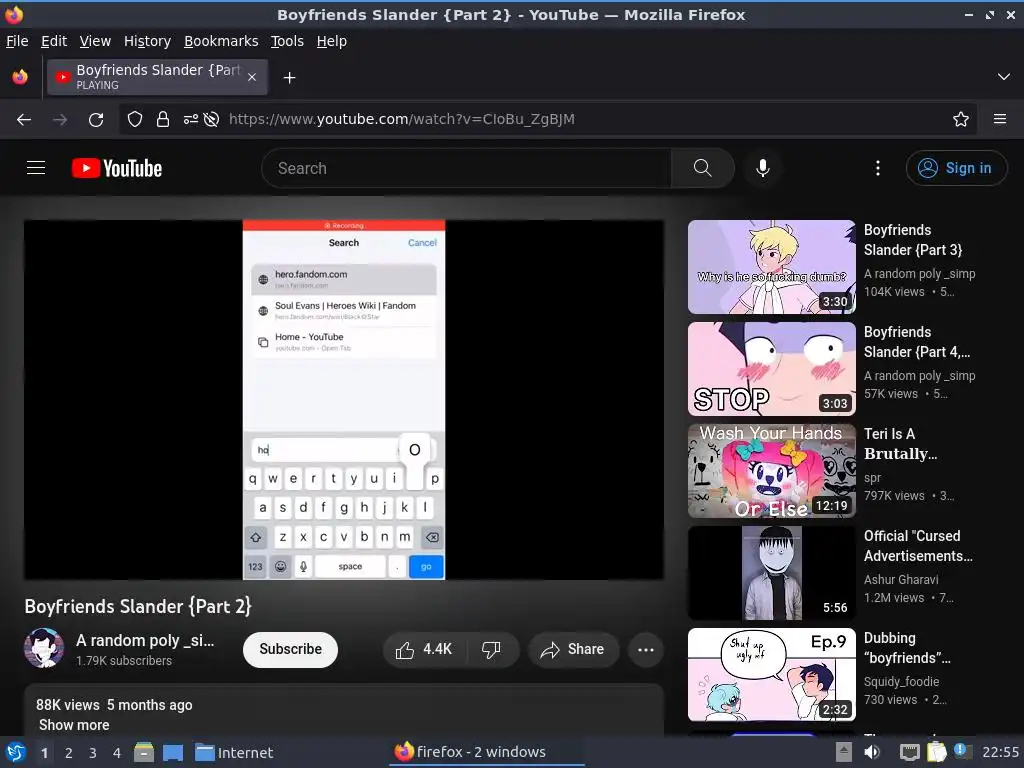The height and width of the screenshot is (768, 1024).
Task: Subscribe to A random poly _simp channel
Action: [291, 650]
